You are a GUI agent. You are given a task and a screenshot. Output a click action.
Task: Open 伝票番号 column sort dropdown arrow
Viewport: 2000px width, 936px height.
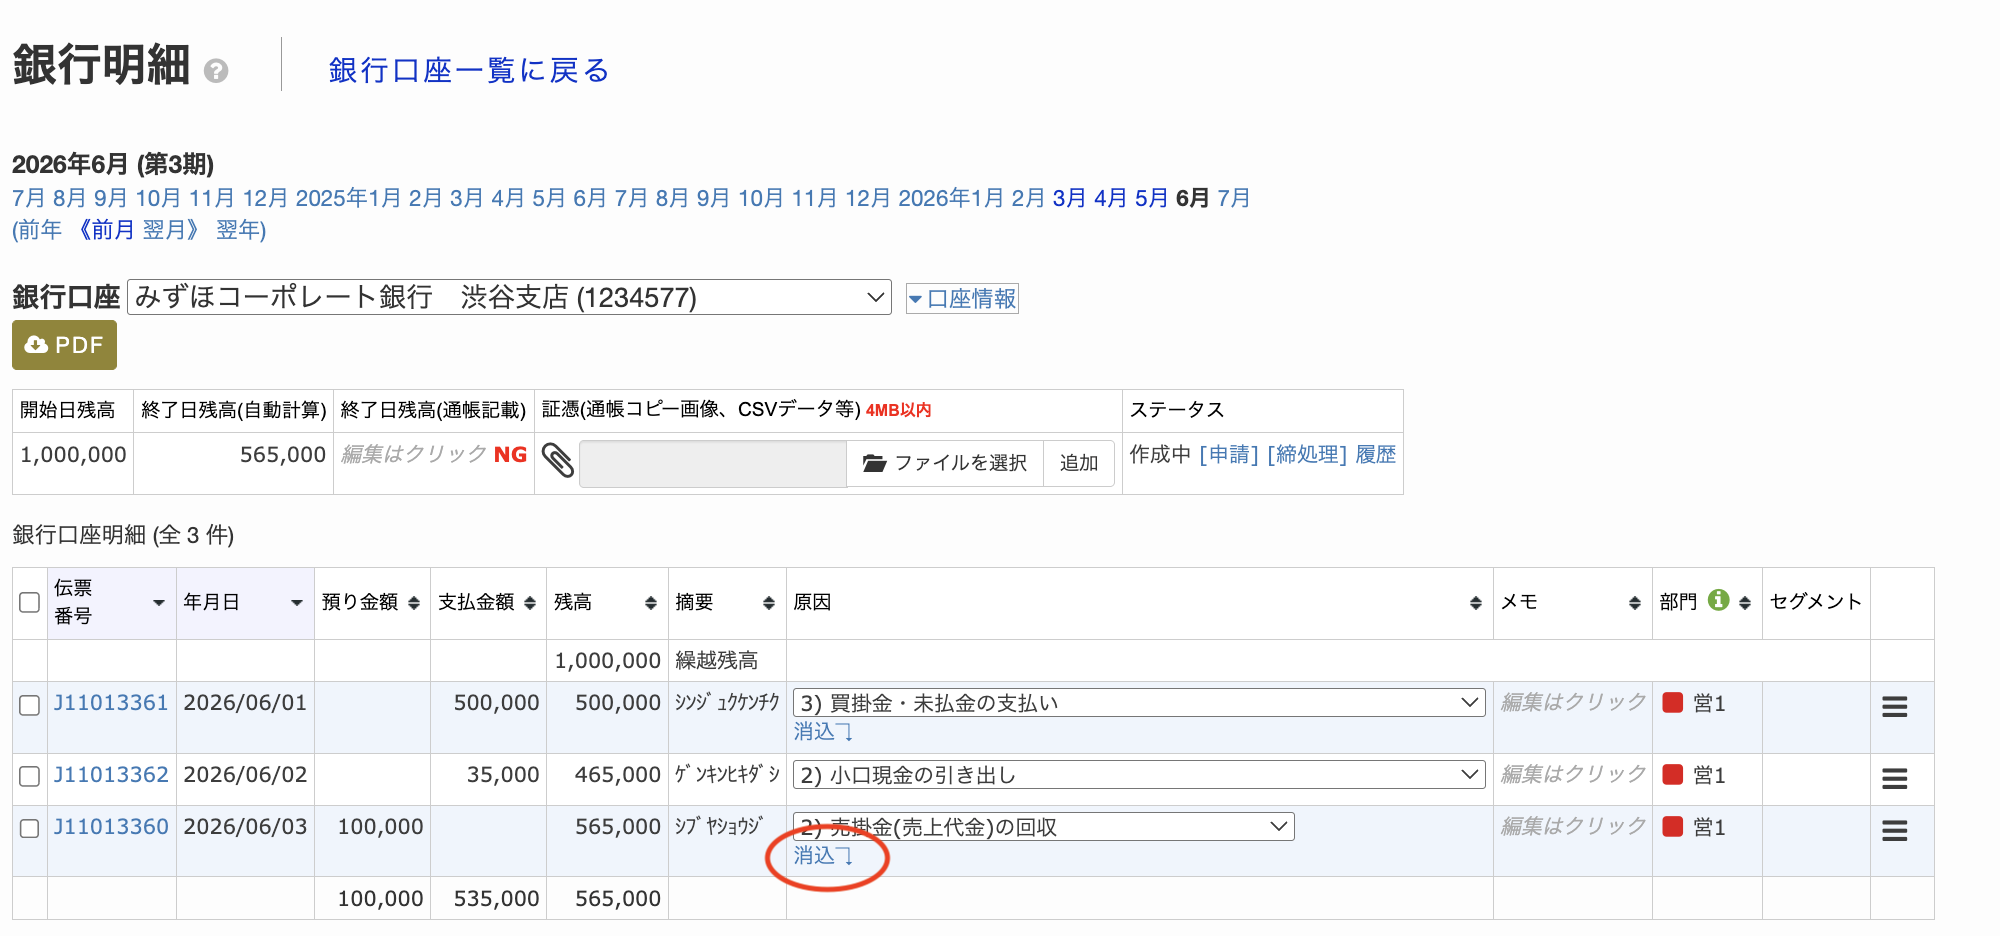click(158, 603)
